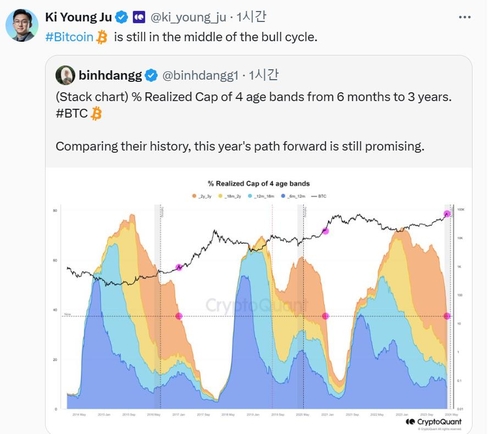
Task: Toggle the dark blue _6m_12m legend series
Action: [293, 196]
